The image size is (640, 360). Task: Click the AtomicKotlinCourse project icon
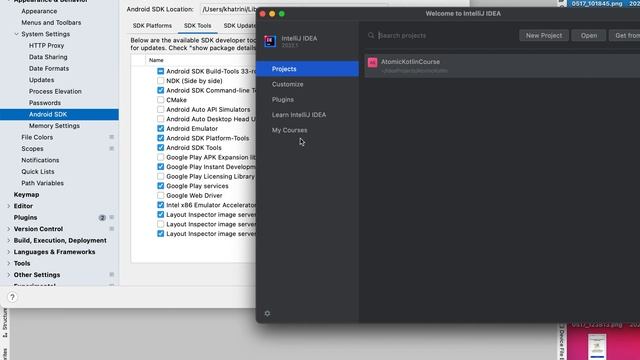tap(372, 62)
